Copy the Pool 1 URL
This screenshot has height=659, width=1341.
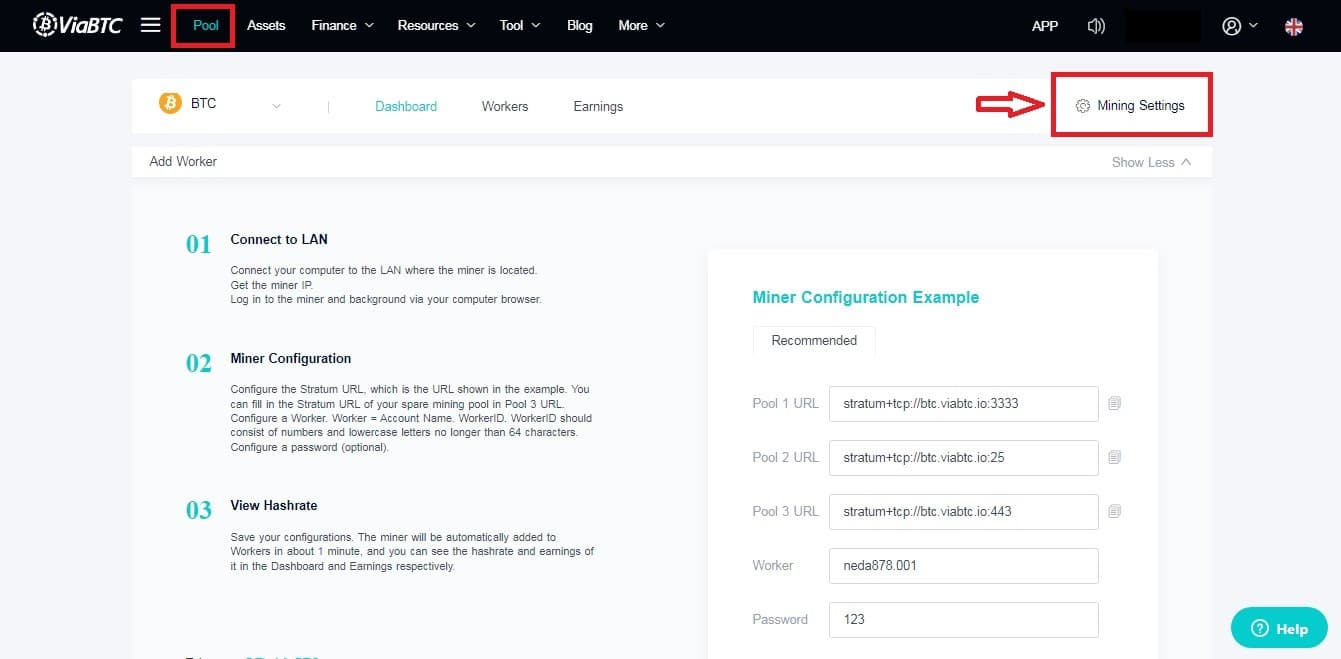click(1115, 404)
